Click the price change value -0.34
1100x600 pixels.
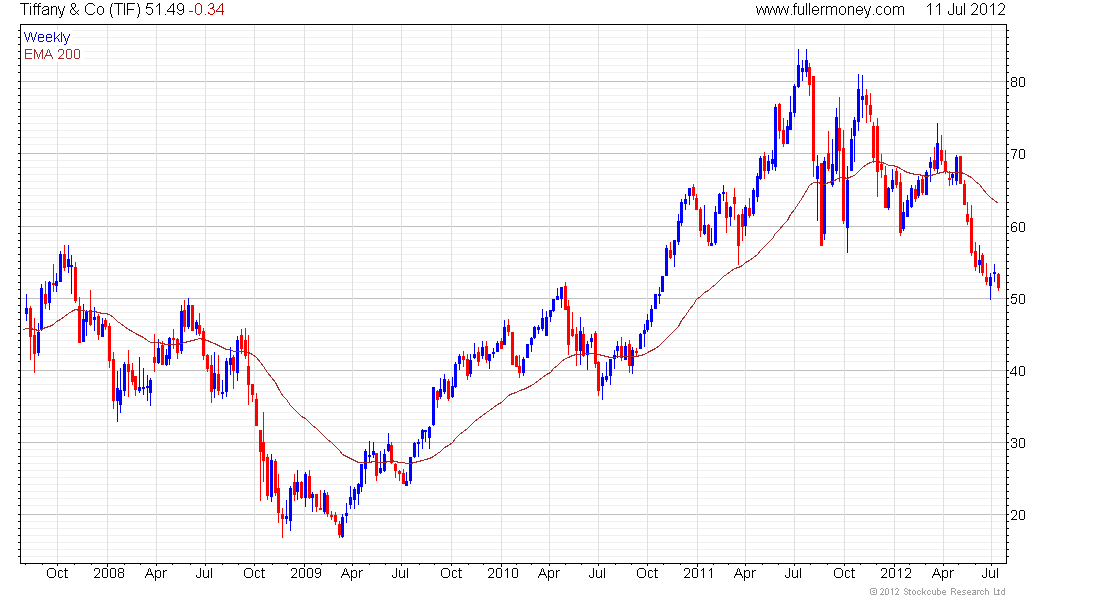pos(206,10)
